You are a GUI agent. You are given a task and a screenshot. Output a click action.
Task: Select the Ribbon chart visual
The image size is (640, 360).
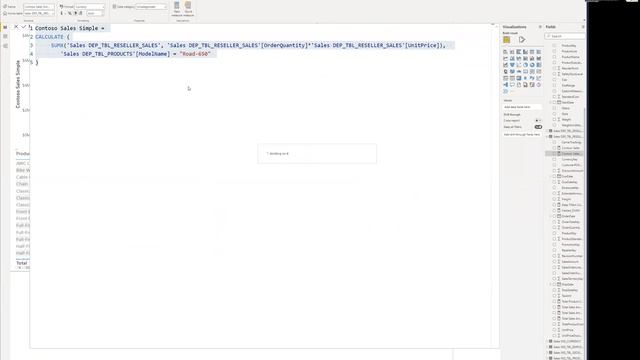538,58
